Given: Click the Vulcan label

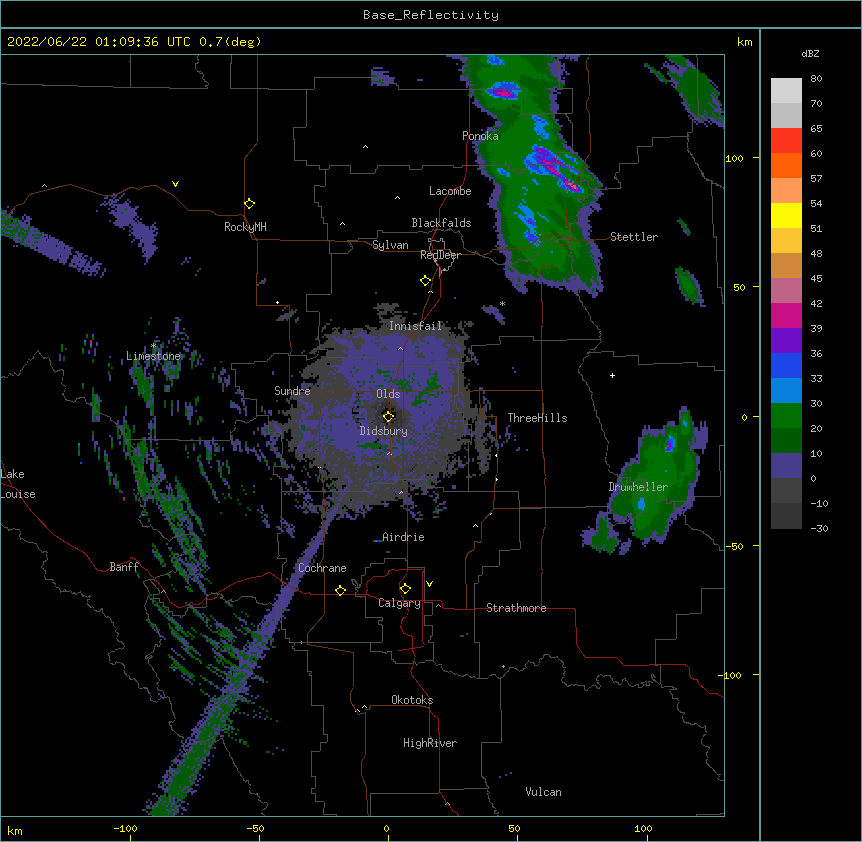Looking at the screenshot, I should click(x=543, y=792).
